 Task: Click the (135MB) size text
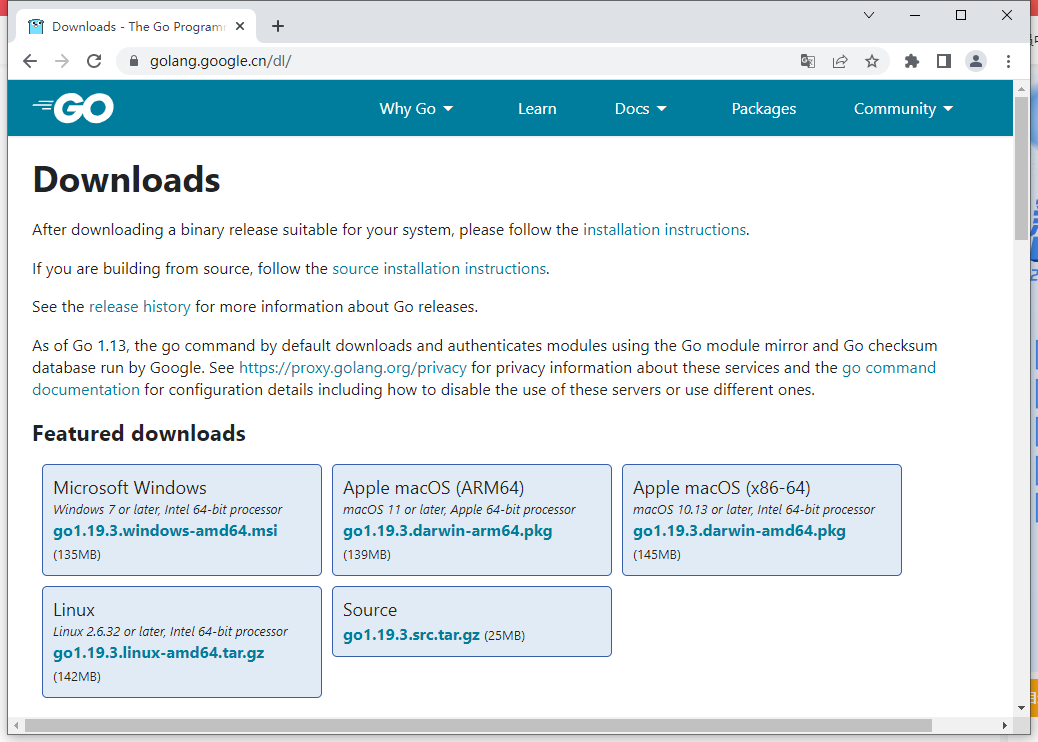click(77, 555)
